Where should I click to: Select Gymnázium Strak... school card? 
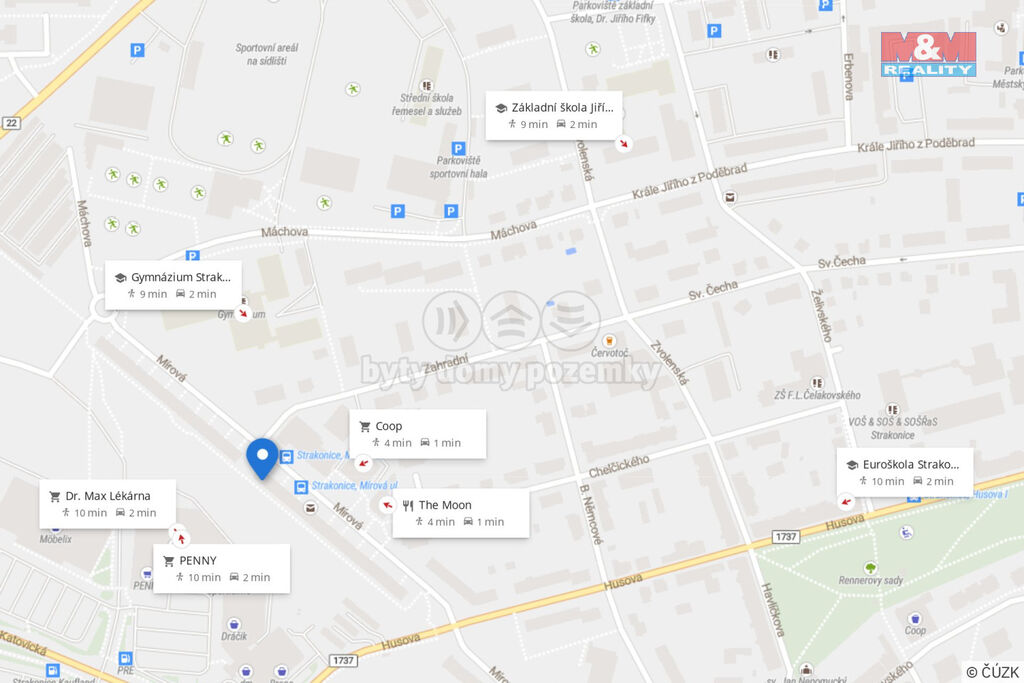(x=173, y=285)
